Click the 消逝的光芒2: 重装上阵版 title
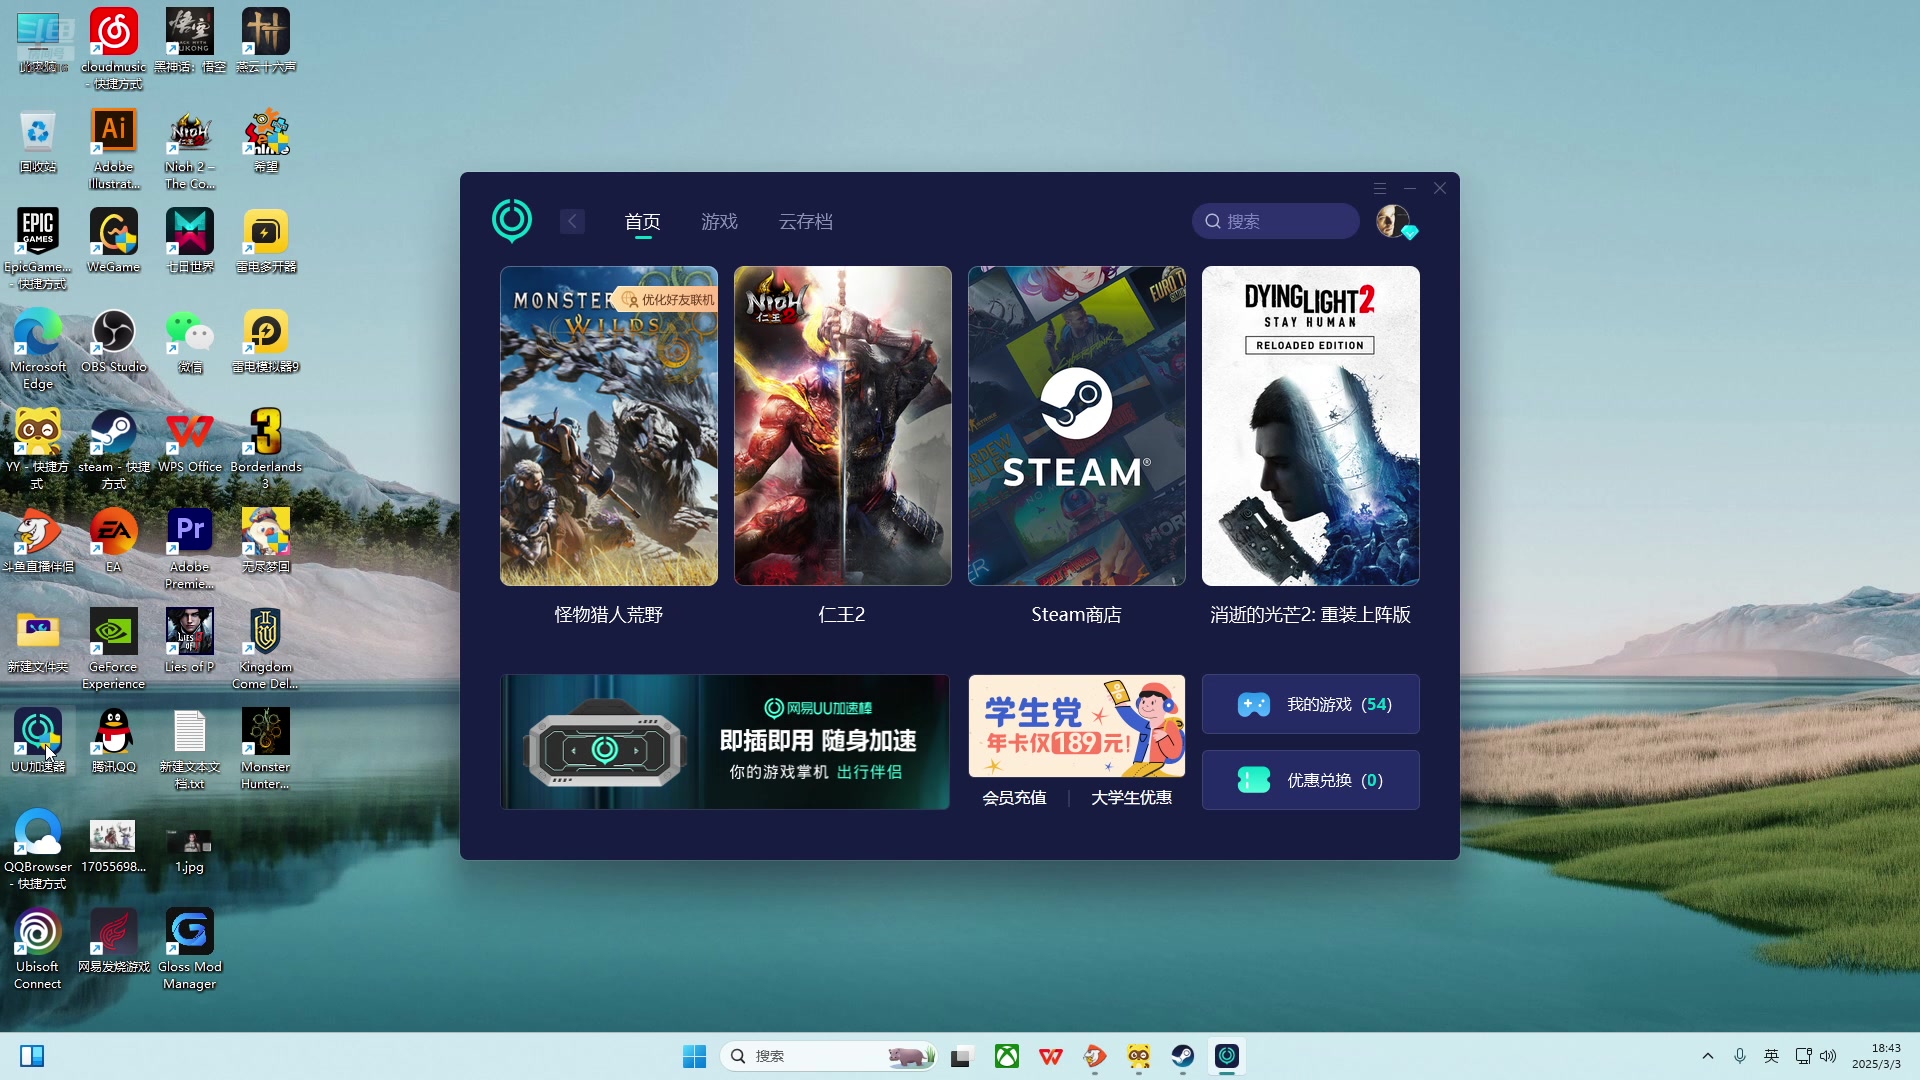 tap(1311, 615)
